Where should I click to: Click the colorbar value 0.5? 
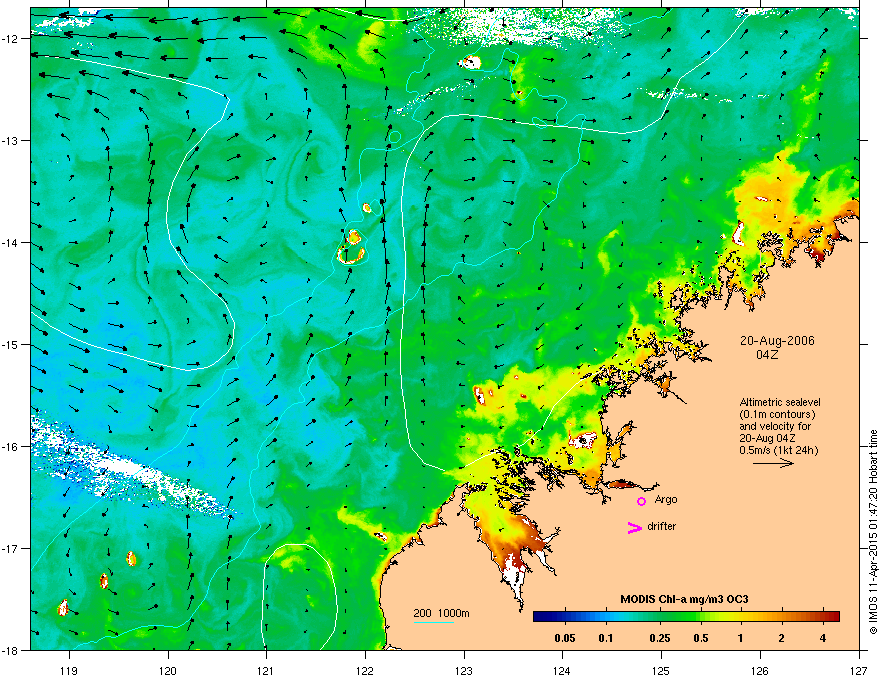(700, 638)
